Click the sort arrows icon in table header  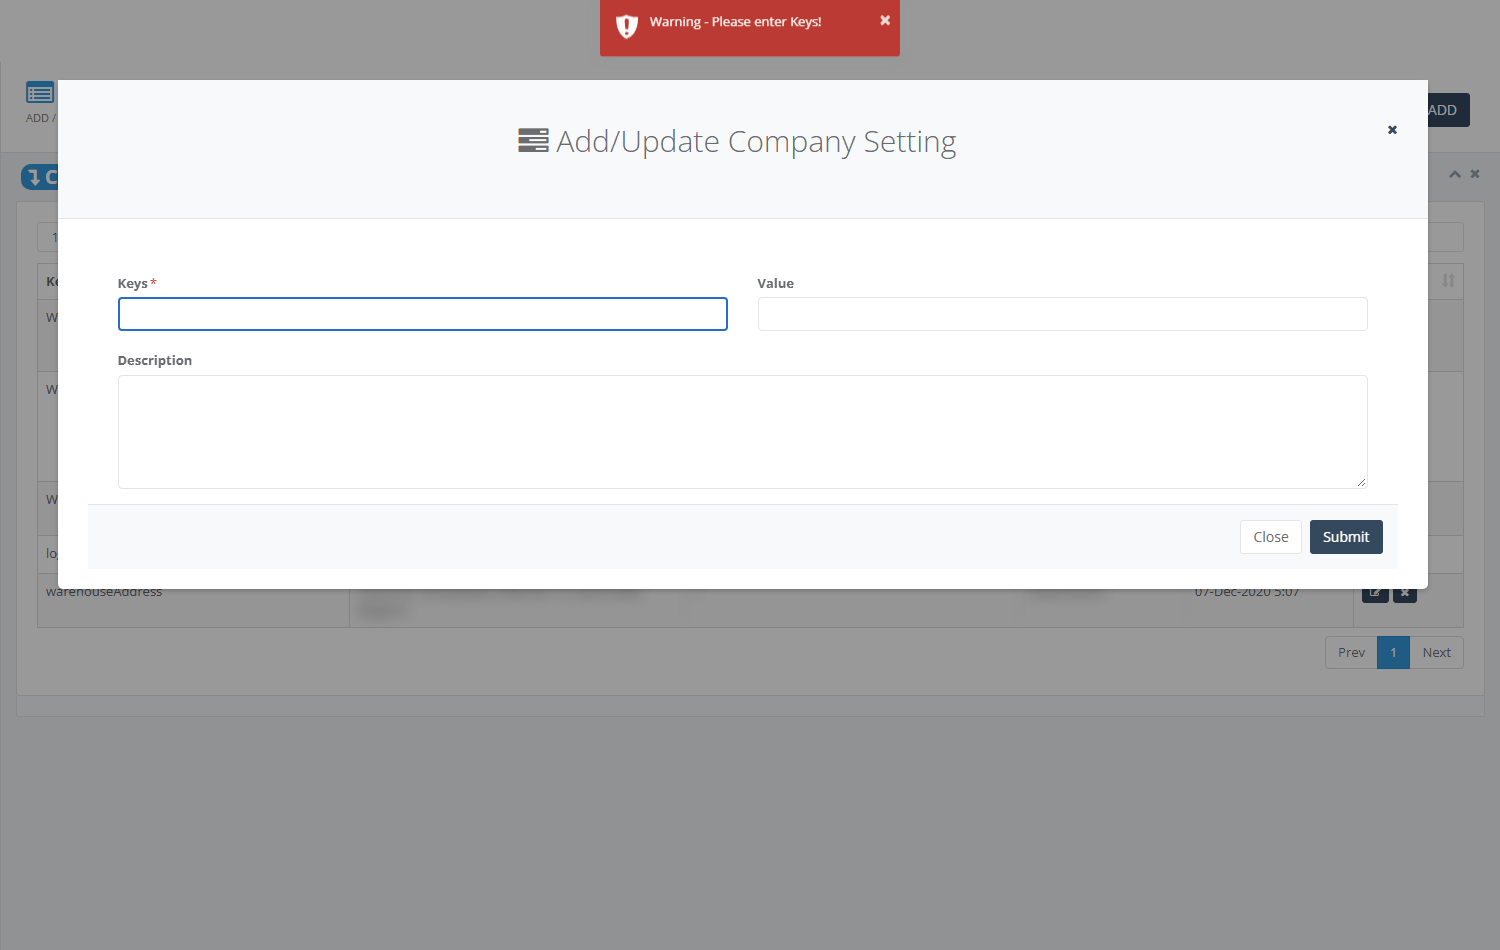tap(1448, 281)
